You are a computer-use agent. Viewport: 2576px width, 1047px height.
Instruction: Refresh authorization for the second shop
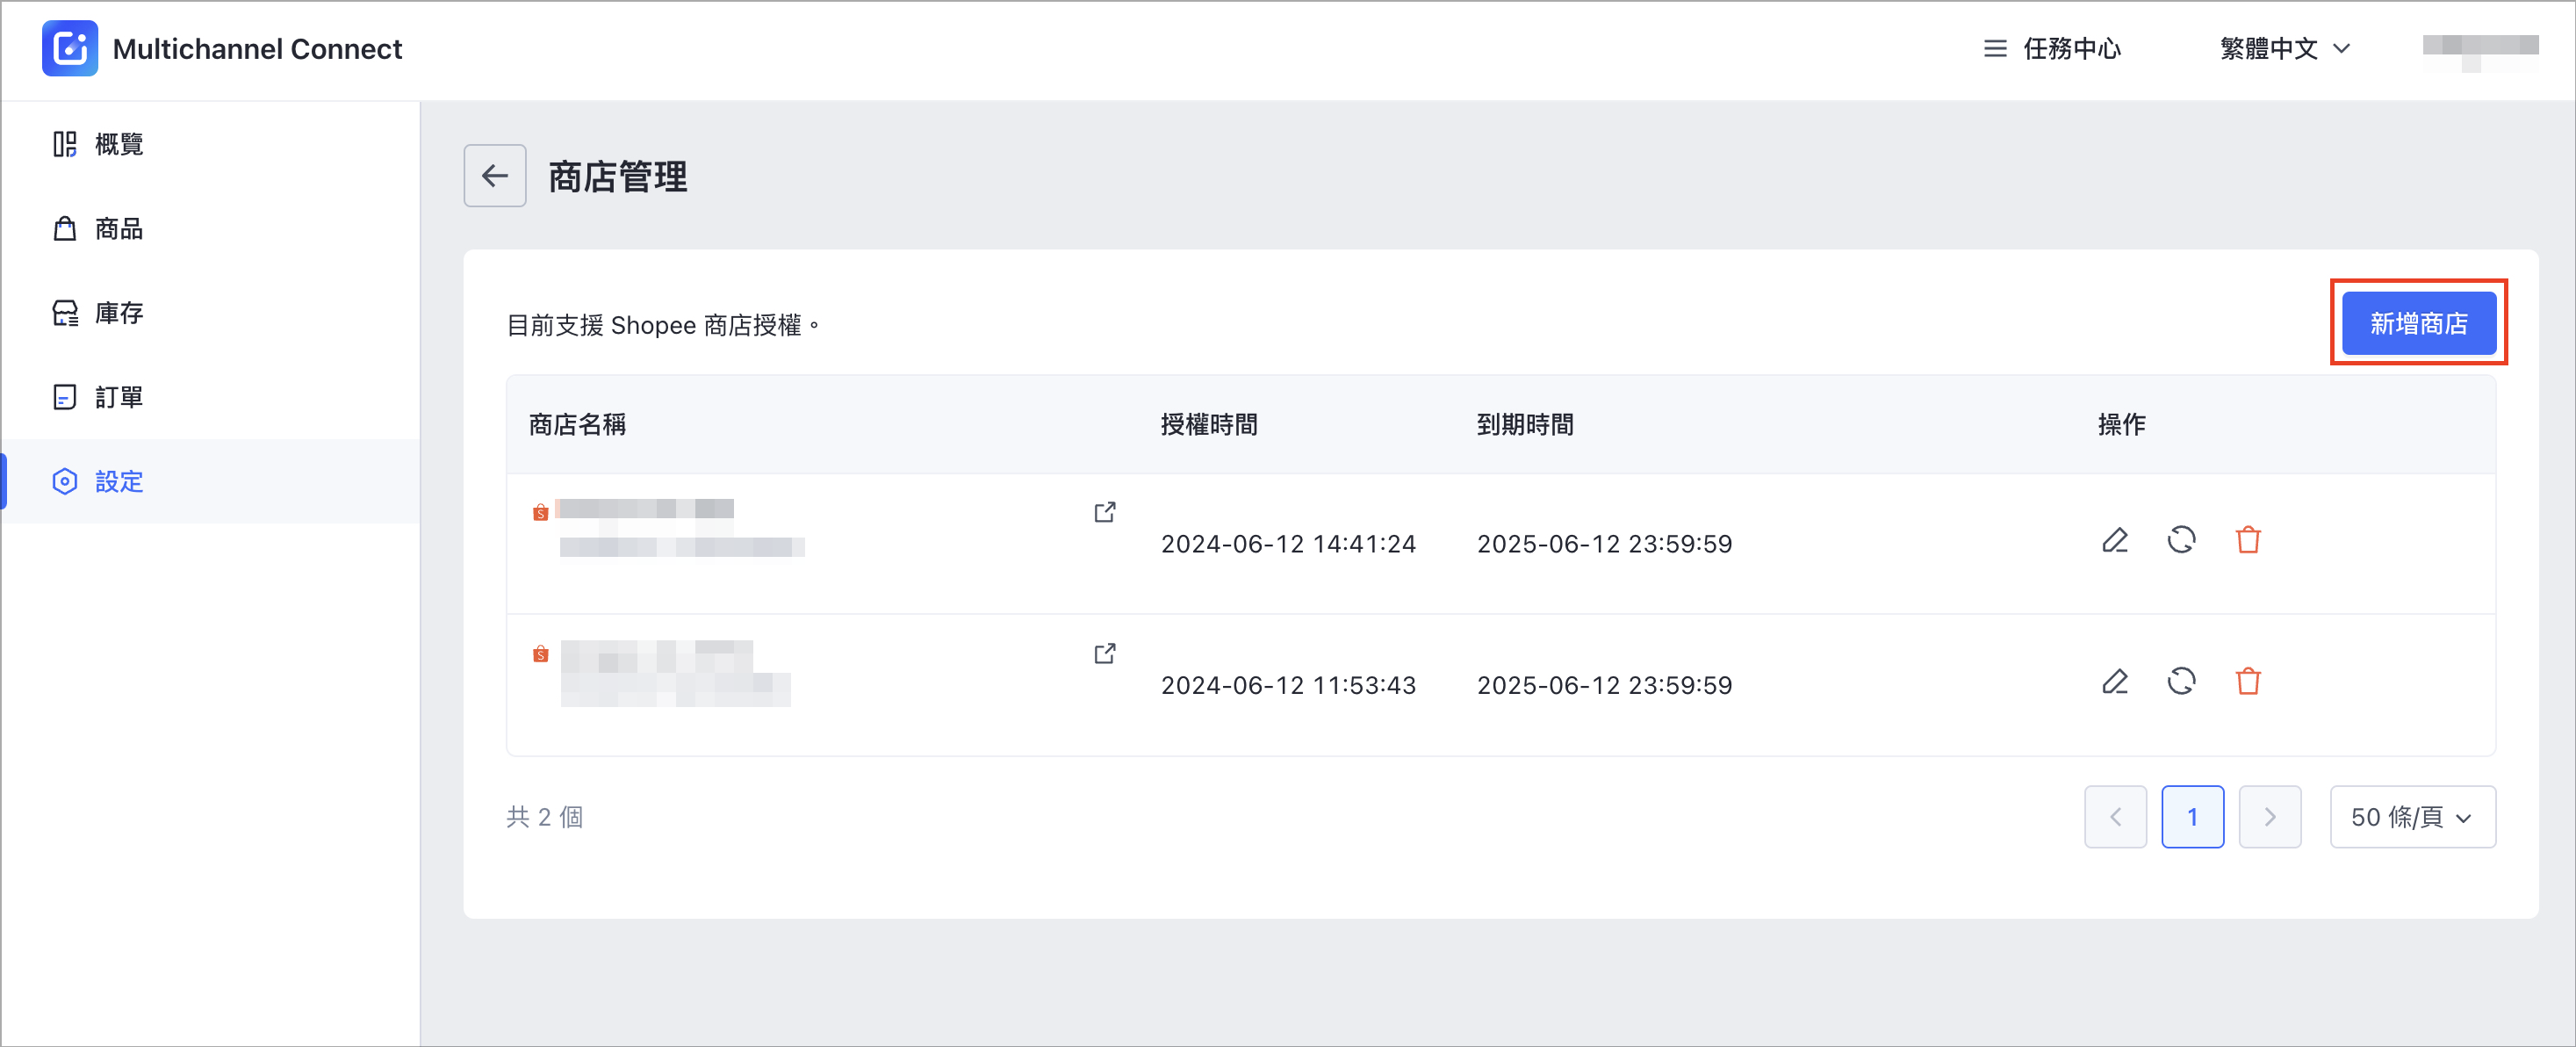point(2181,682)
